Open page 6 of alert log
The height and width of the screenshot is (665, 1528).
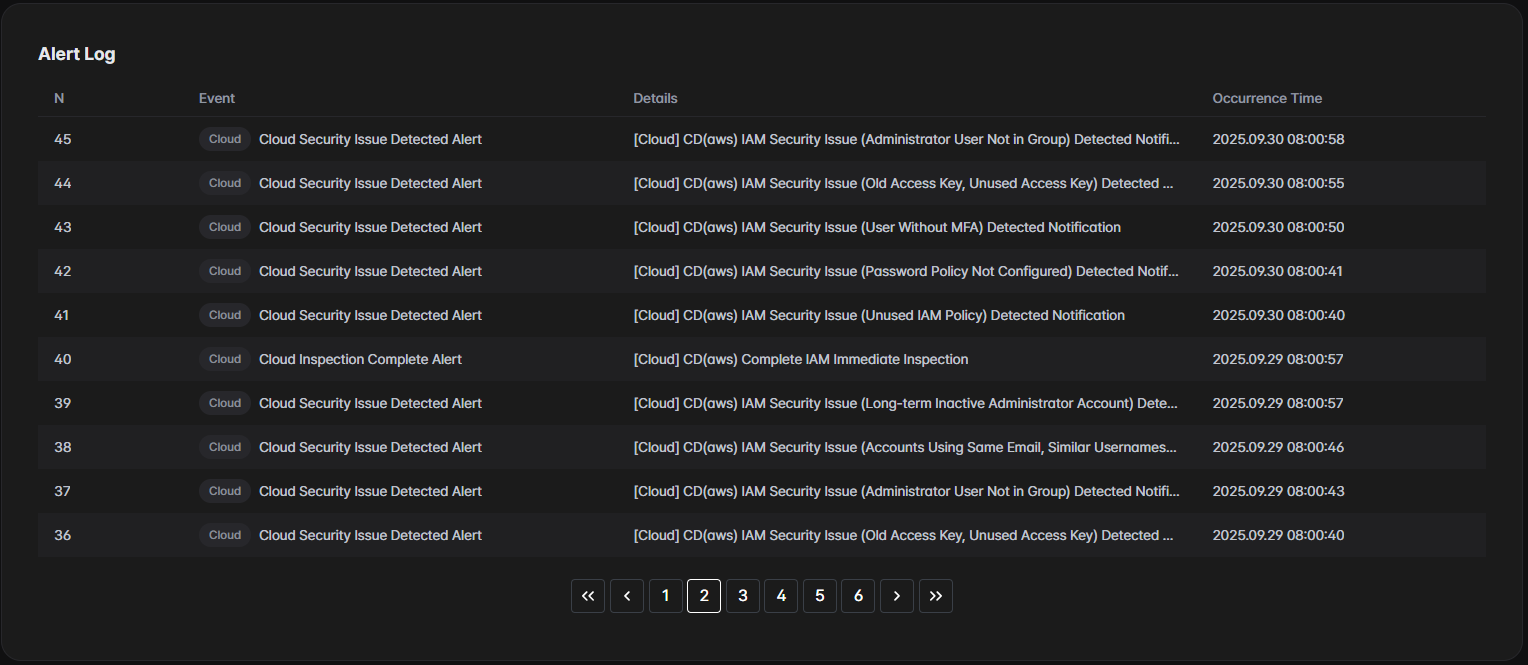858,596
